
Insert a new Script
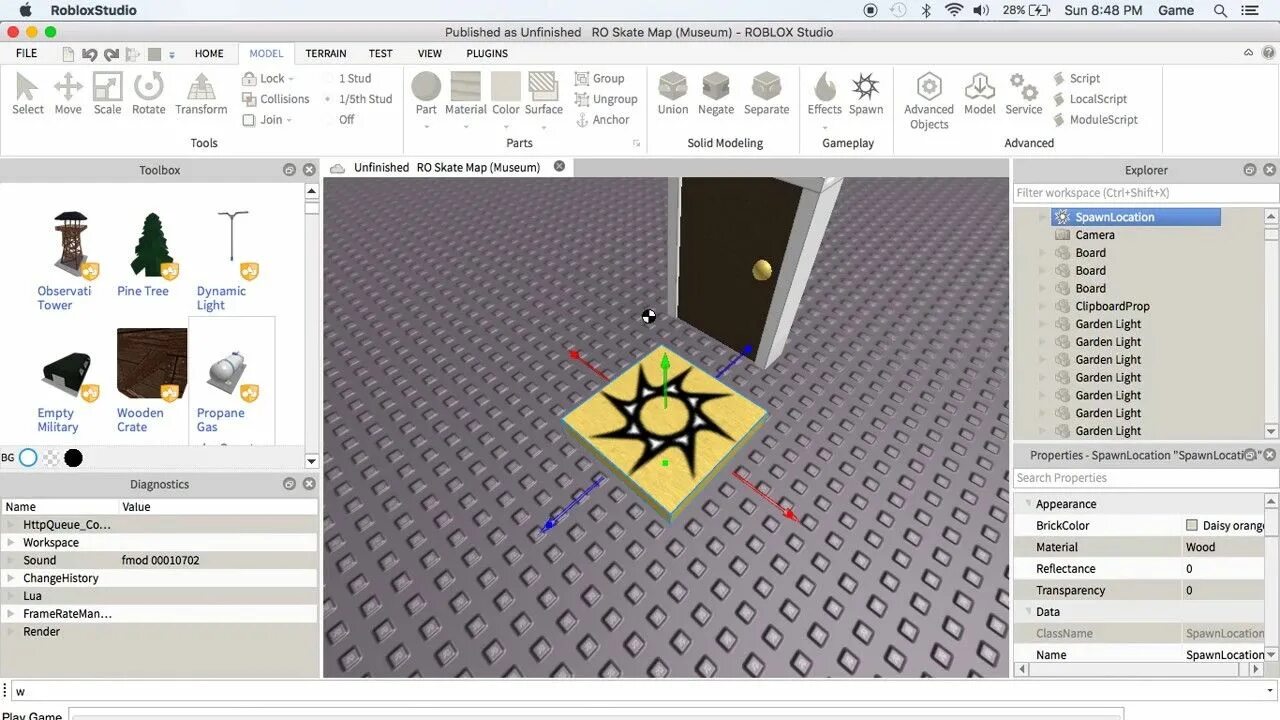pyautogui.click(x=1077, y=78)
